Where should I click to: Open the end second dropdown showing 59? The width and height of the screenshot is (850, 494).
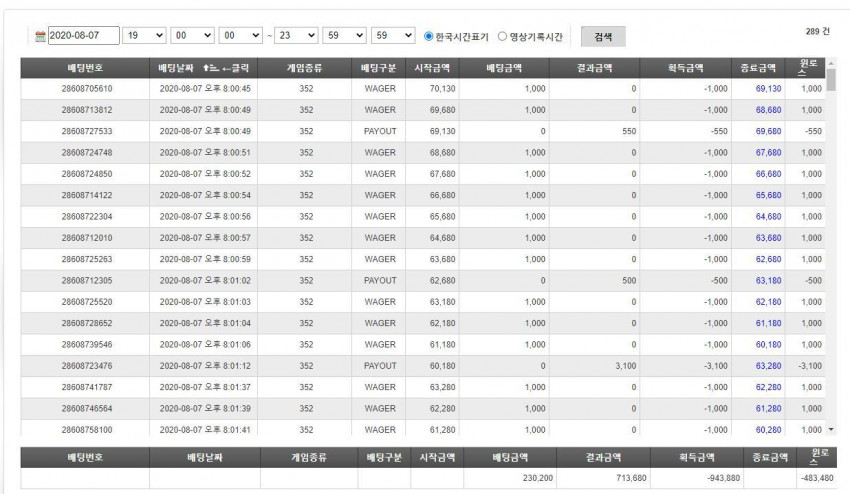pos(393,36)
